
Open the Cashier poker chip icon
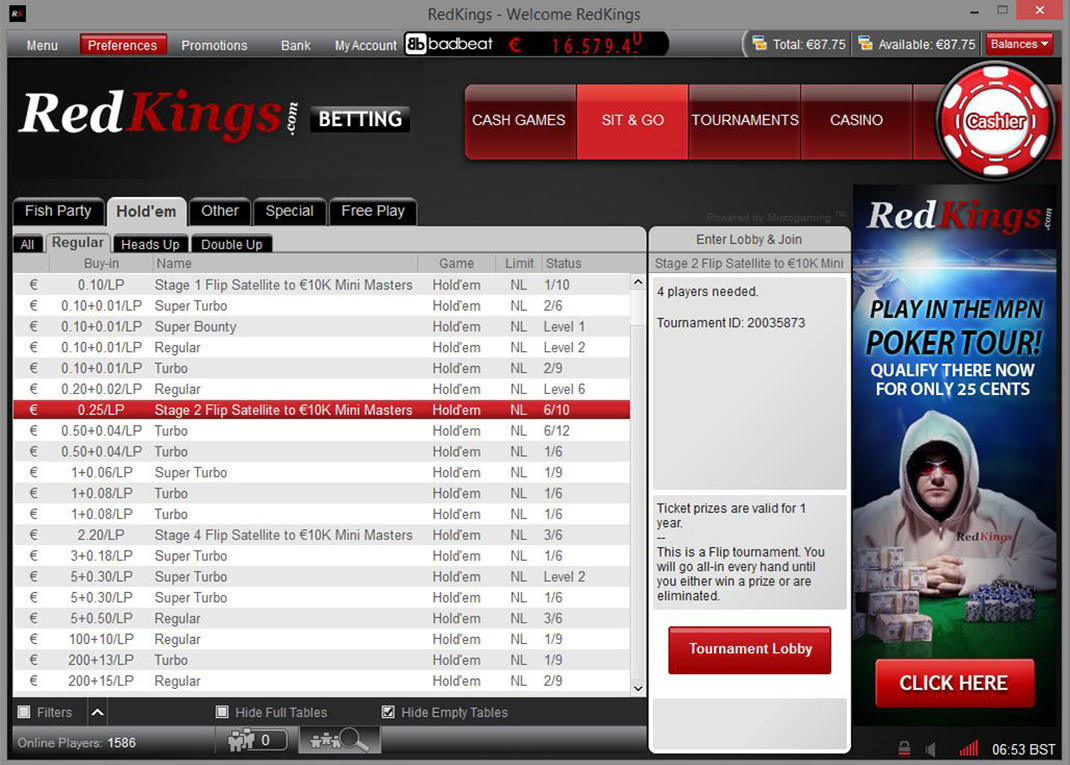click(995, 121)
